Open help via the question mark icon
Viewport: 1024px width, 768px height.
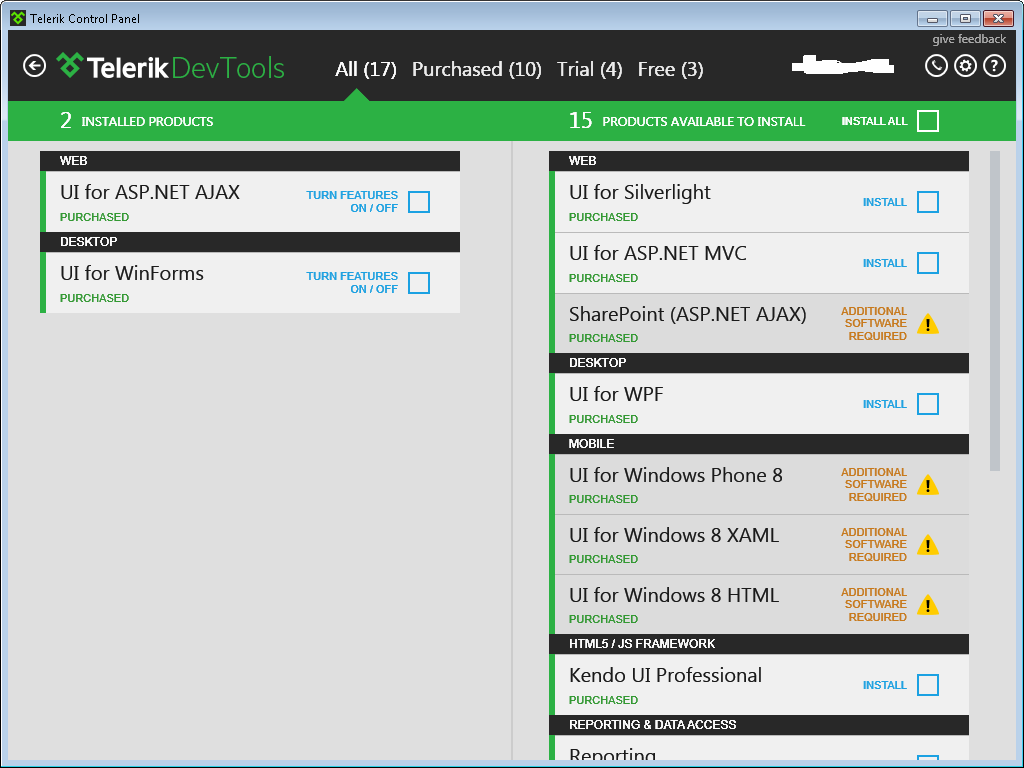pos(995,66)
